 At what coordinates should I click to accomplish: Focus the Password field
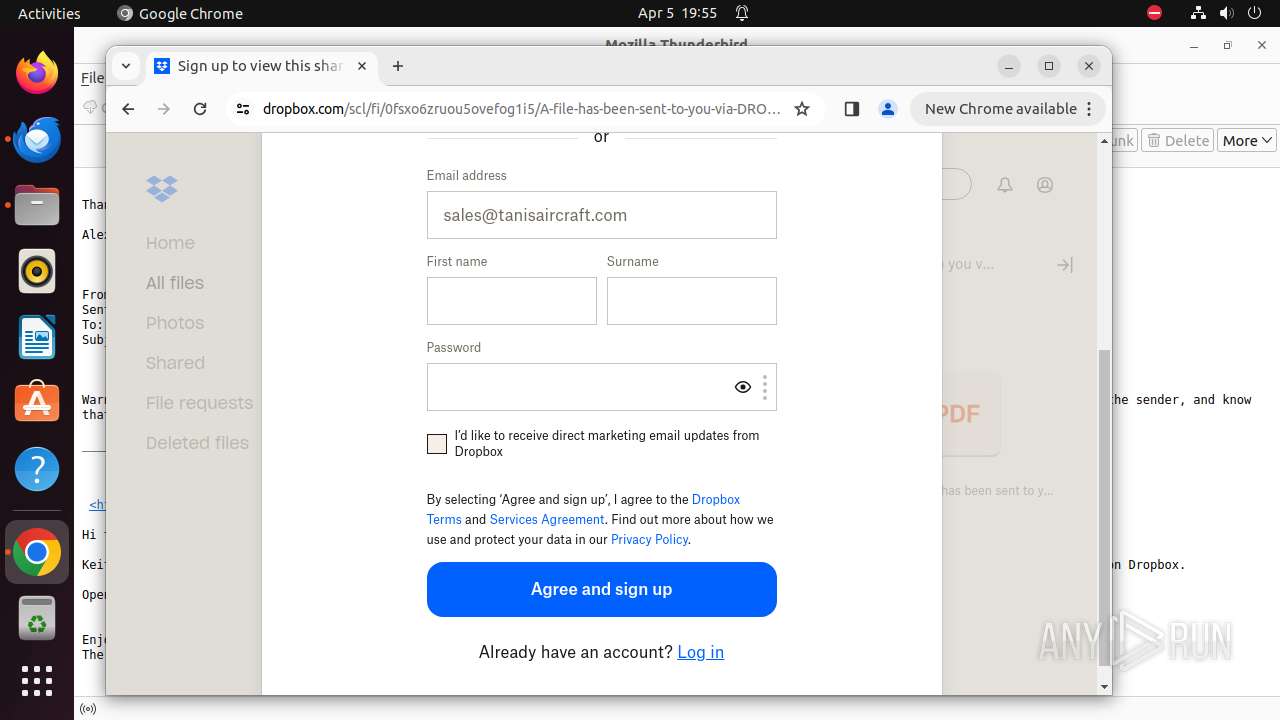pos(602,387)
